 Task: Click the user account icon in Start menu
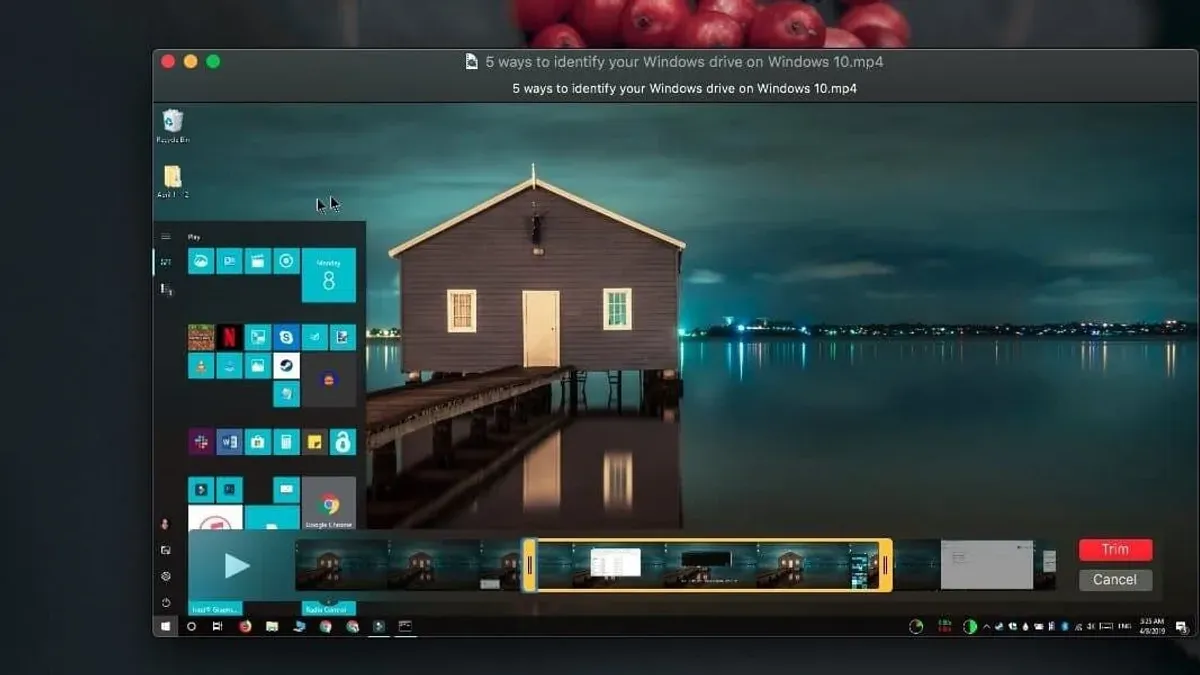(x=166, y=524)
